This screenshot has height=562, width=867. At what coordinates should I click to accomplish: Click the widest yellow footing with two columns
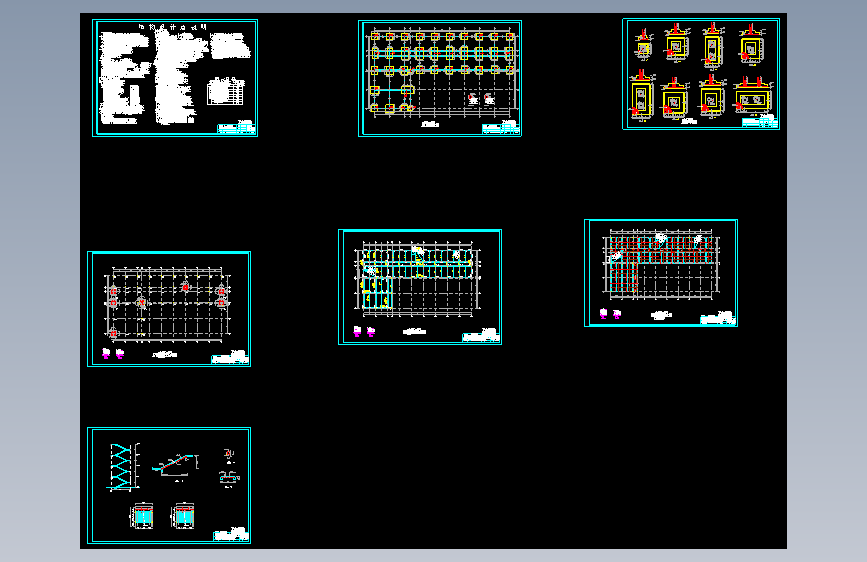point(753,100)
